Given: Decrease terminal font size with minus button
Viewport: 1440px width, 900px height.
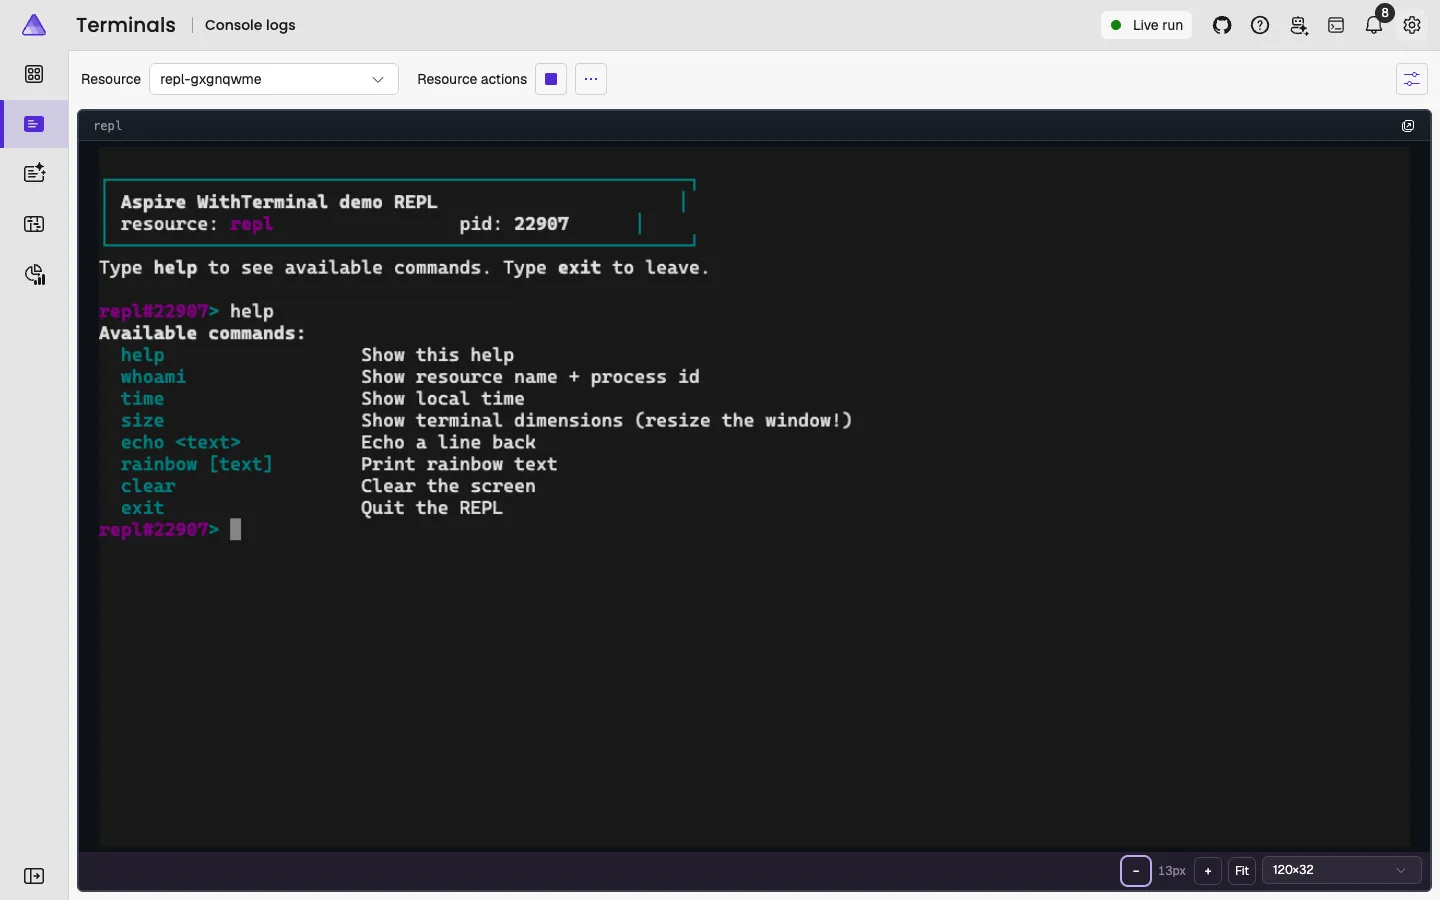Looking at the screenshot, I should click(1136, 871).
